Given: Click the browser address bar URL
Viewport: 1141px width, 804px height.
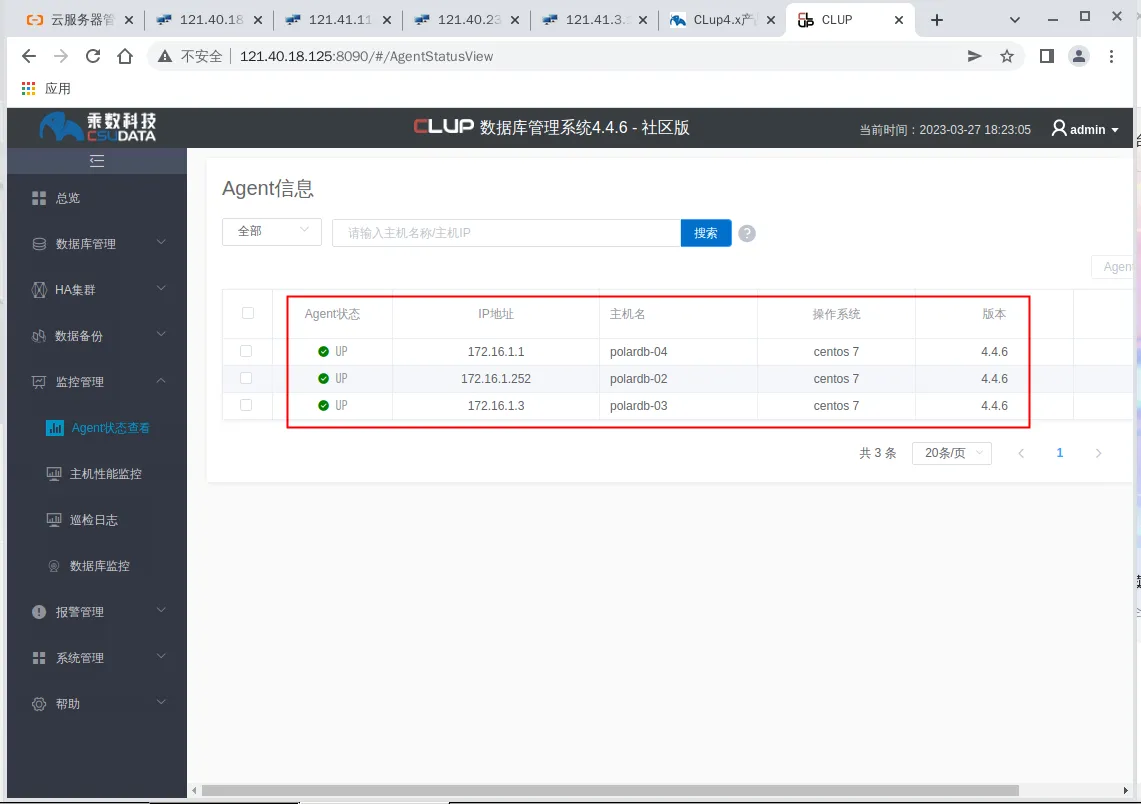Looking at the screenshot, I should 367,56.
